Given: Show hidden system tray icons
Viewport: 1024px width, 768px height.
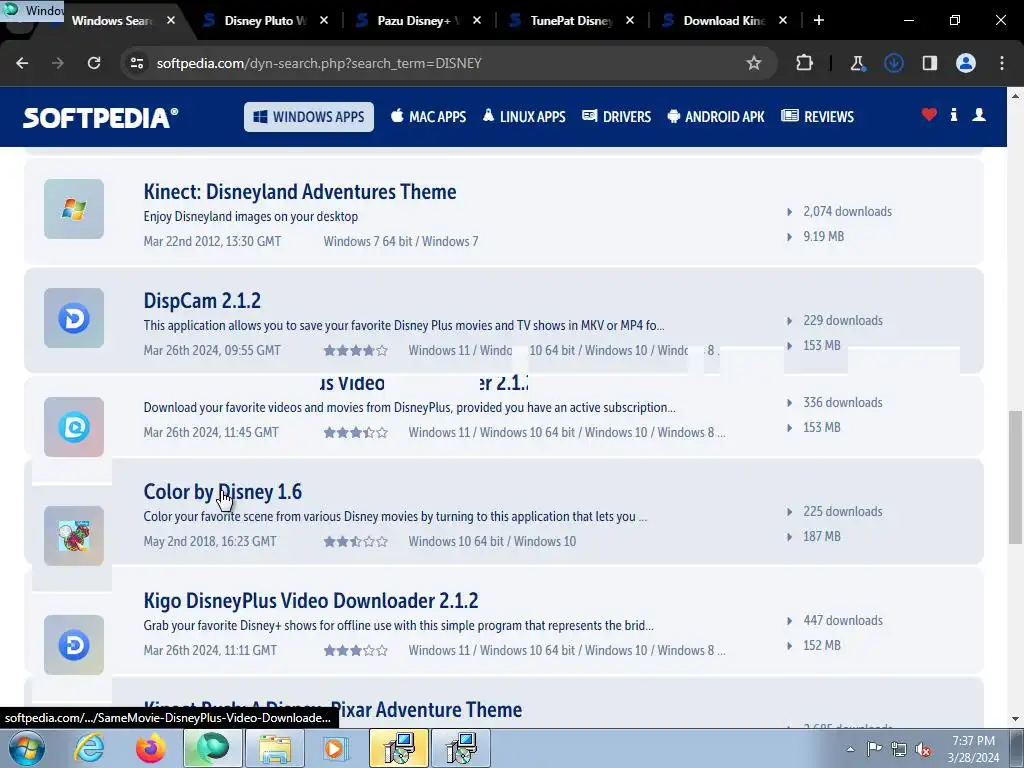Looking at the screenshot, I should tap(850, 749).
